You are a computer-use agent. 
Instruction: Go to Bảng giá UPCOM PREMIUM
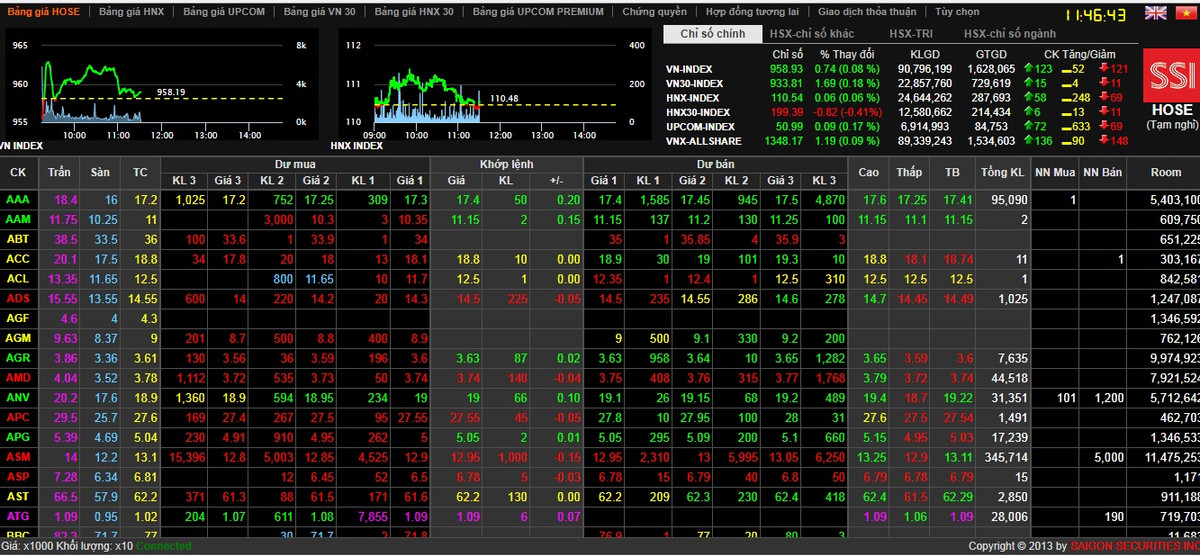click(x=538, y=12)
